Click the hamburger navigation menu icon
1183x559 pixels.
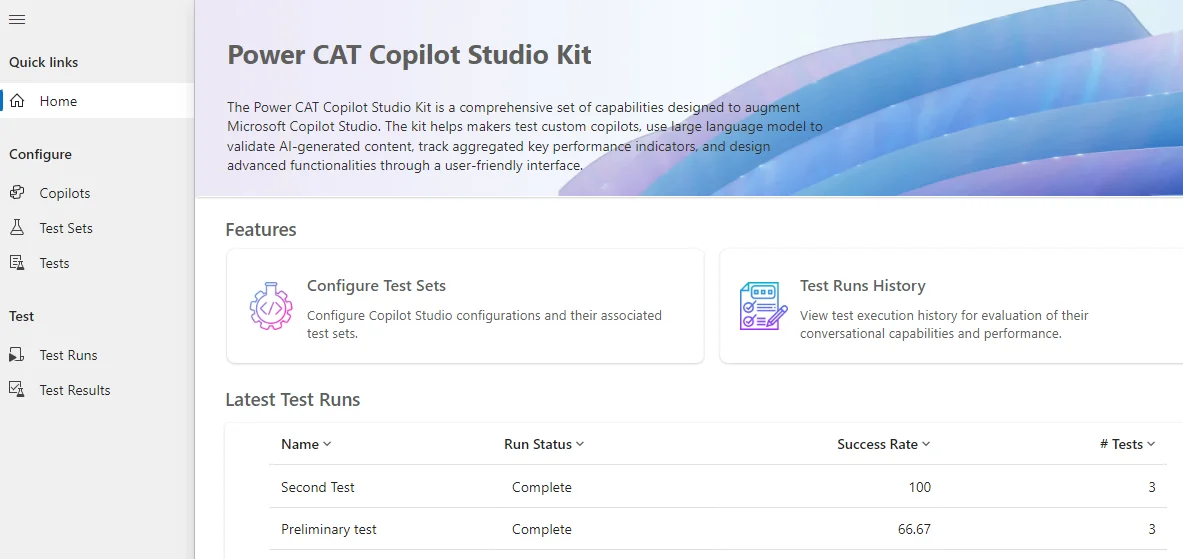pos(17,20)
